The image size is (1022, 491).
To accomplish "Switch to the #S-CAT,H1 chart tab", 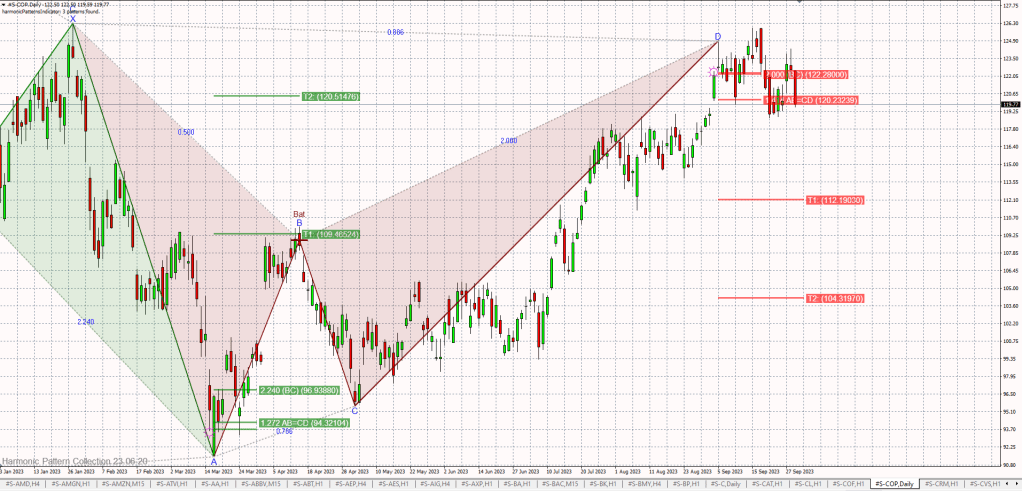I will point(766,484).
